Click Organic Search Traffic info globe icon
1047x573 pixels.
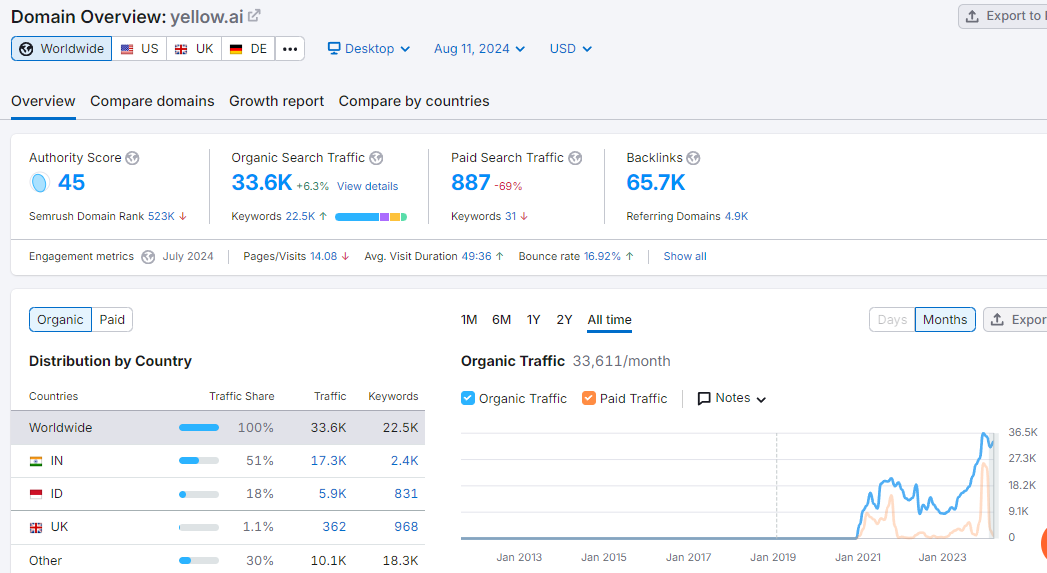[x=377, y=158]
